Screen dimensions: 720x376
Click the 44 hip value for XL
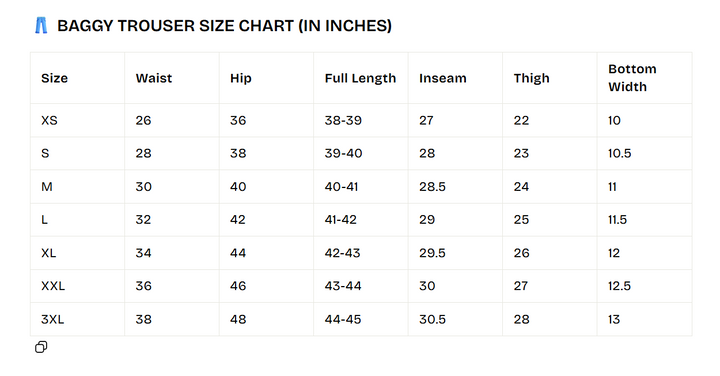point(238,253)
